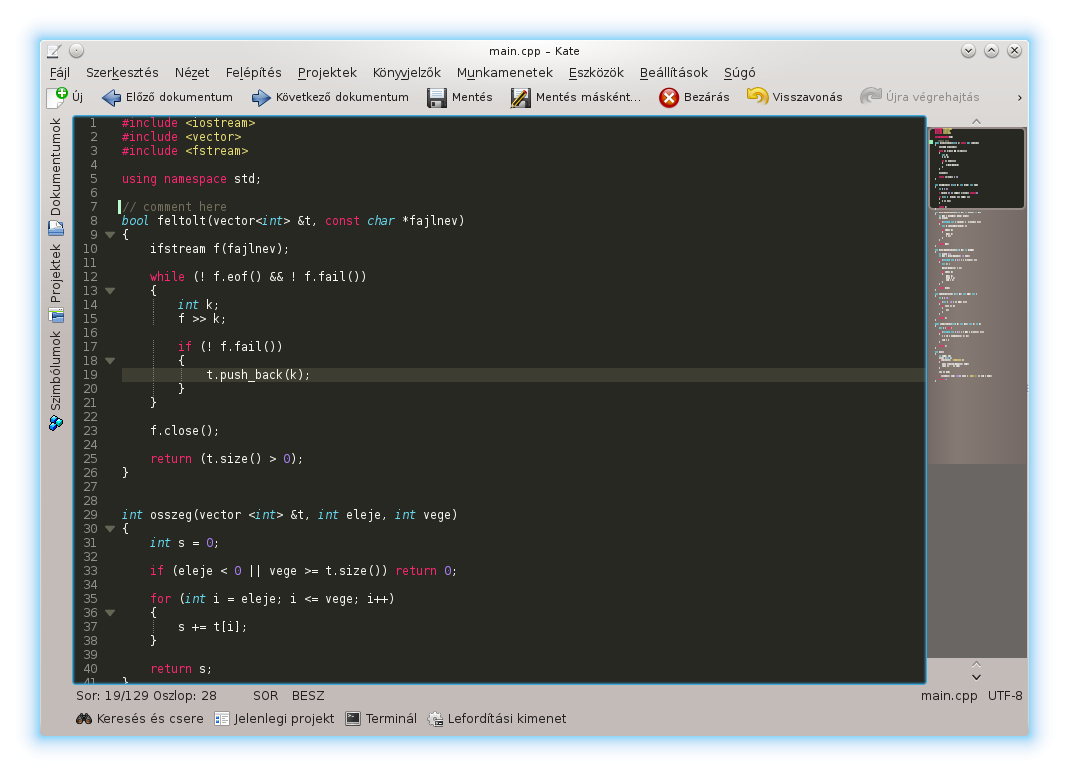1069x776 pixels.
Task: Open the Könyvjelzők menu
Action: pos(406,72)
